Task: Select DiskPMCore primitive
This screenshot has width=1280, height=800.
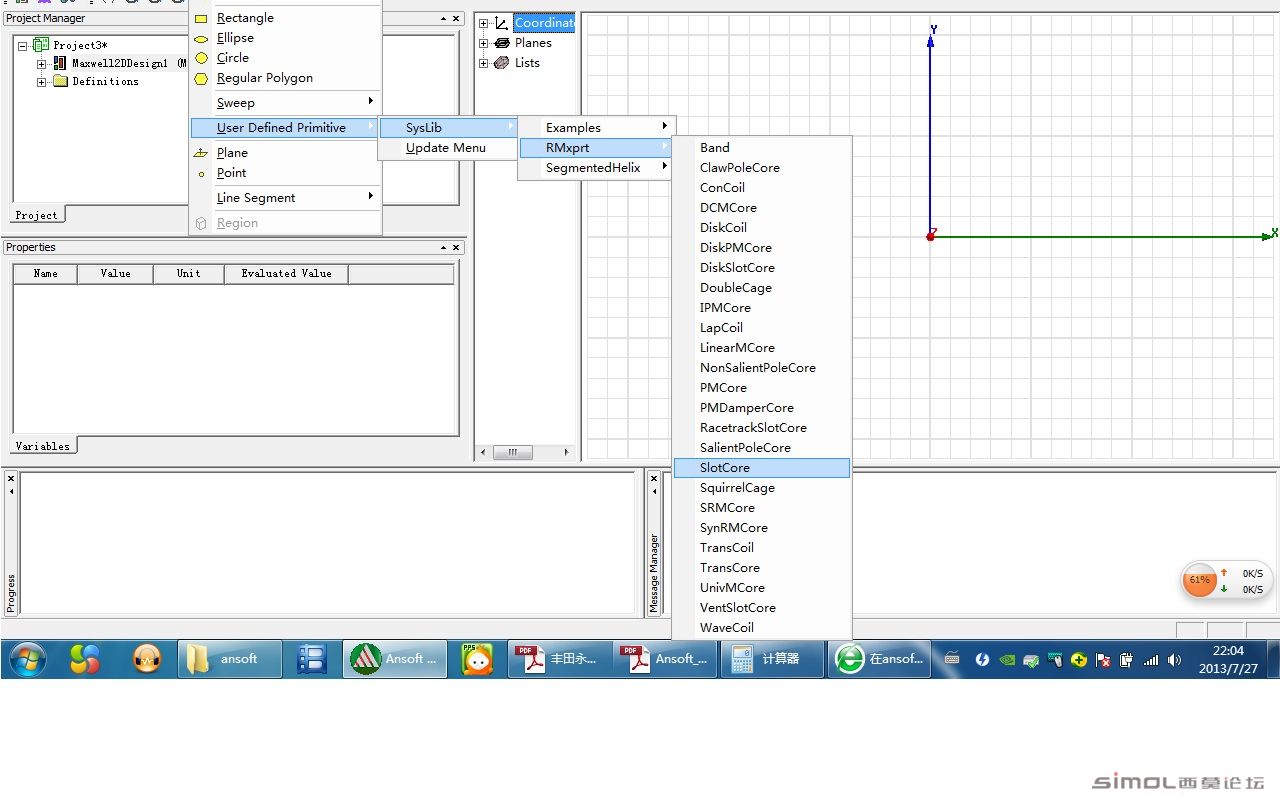Action: point(762,248)
